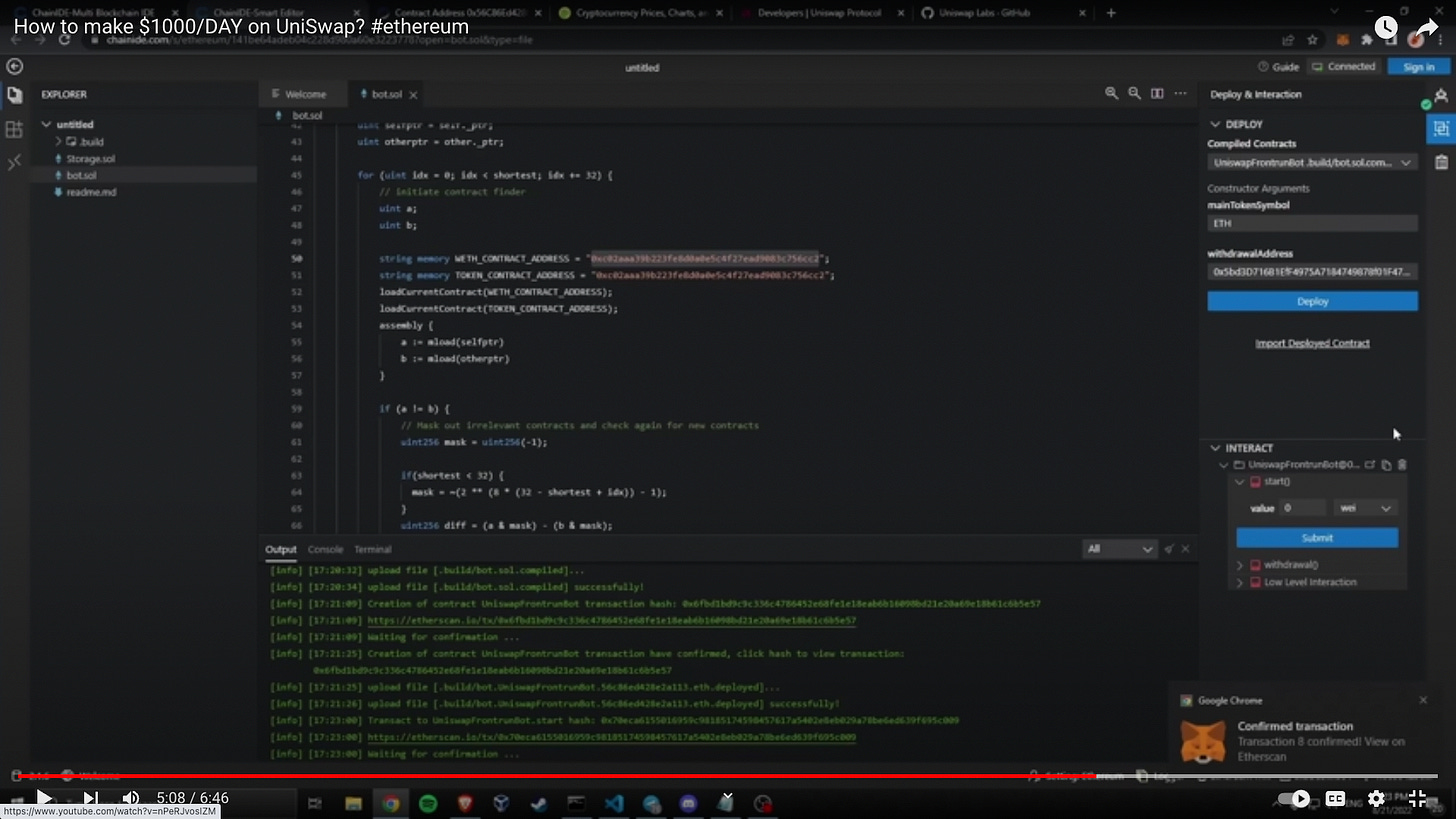Edit the mainTokenSymbol ETH field
Image resolution: width=1456 pixels, height=819 pixels.
[1312, 223]
